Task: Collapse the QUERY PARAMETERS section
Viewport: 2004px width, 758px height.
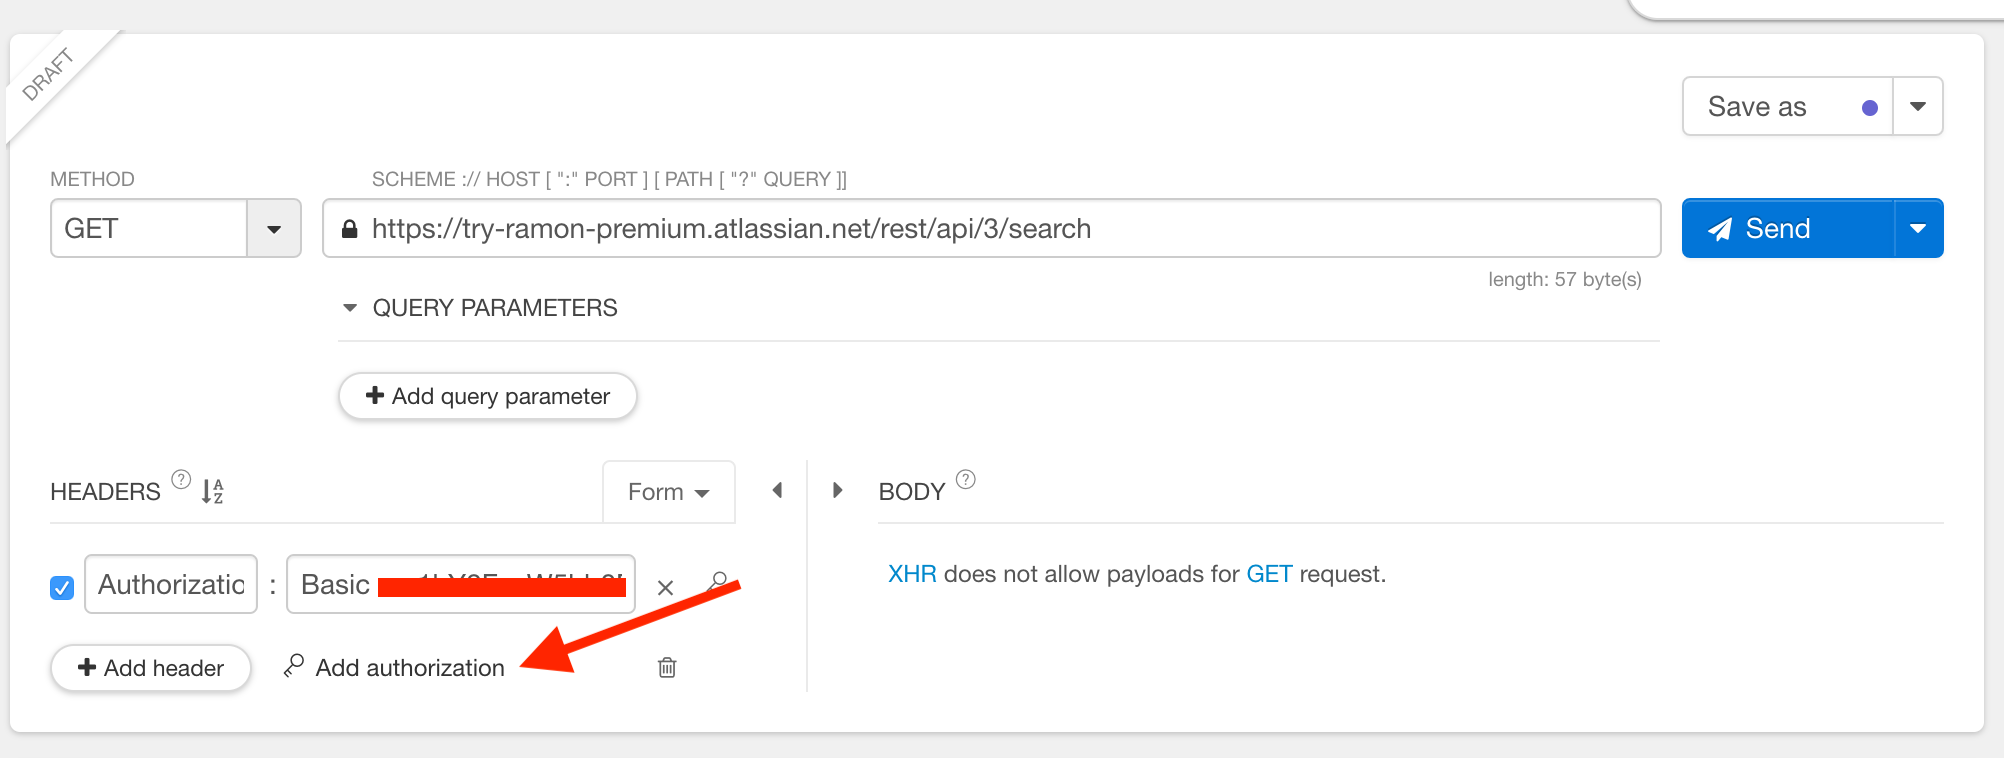Action: click(x=349, y=307)
